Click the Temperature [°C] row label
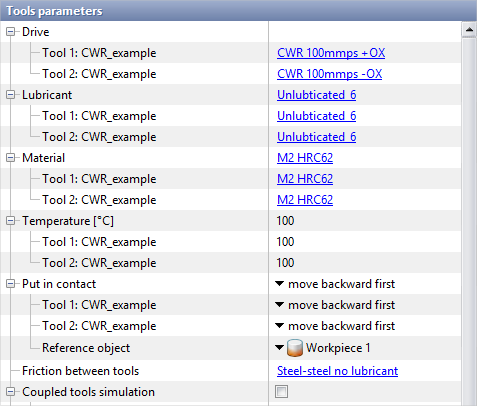The height and width of the screenshot is (406, 477). point(68,221)
